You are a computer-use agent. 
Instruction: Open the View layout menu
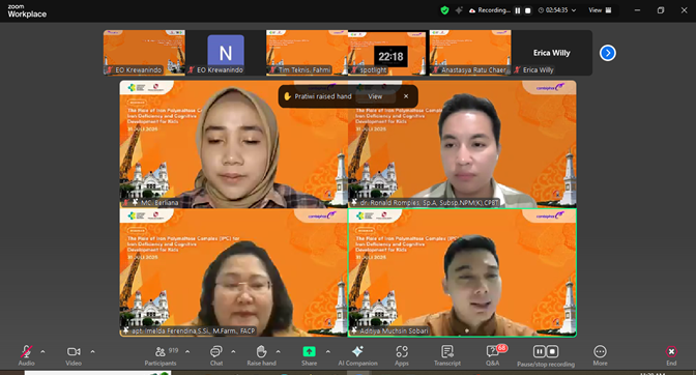600,10
